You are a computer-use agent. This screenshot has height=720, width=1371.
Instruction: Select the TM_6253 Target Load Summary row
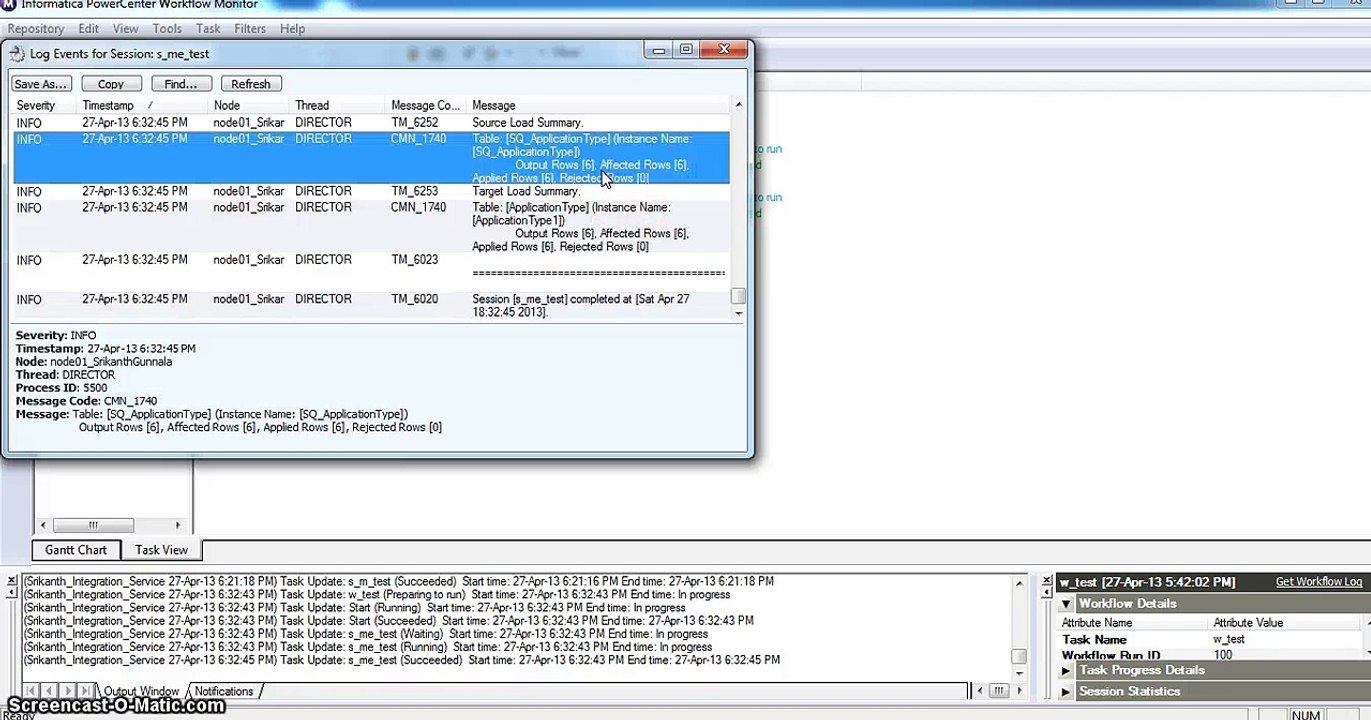click(371, 191)
